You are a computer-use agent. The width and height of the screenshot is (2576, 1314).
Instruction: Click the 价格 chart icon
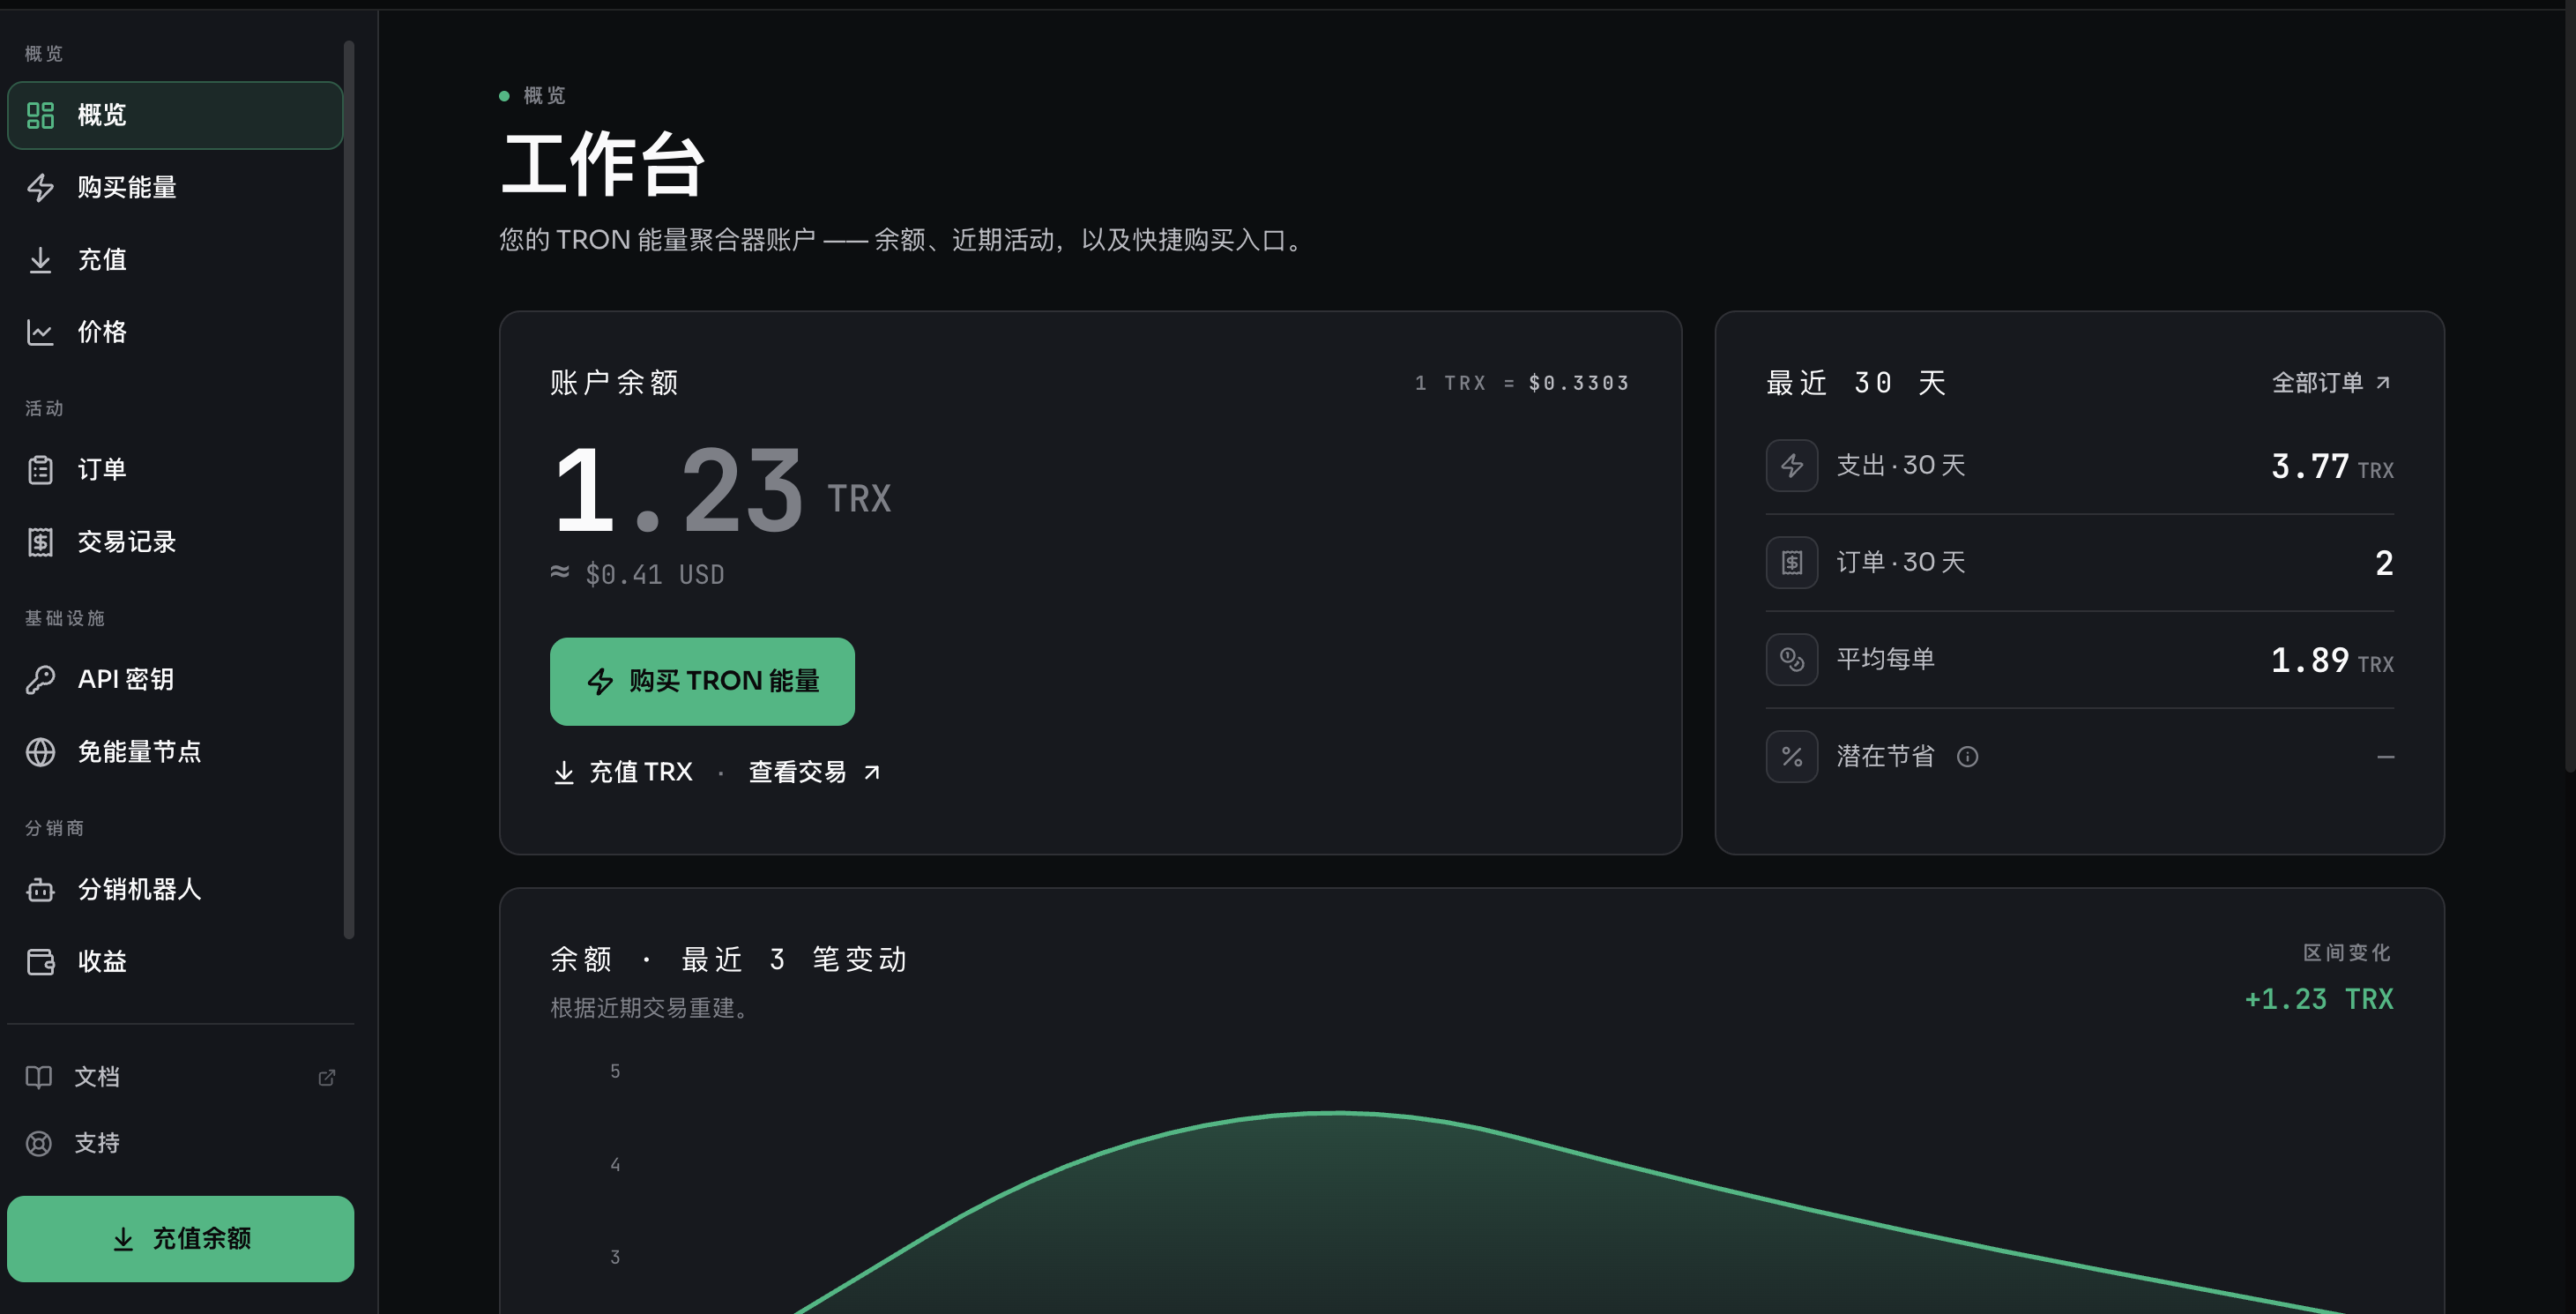pos(40,332)
